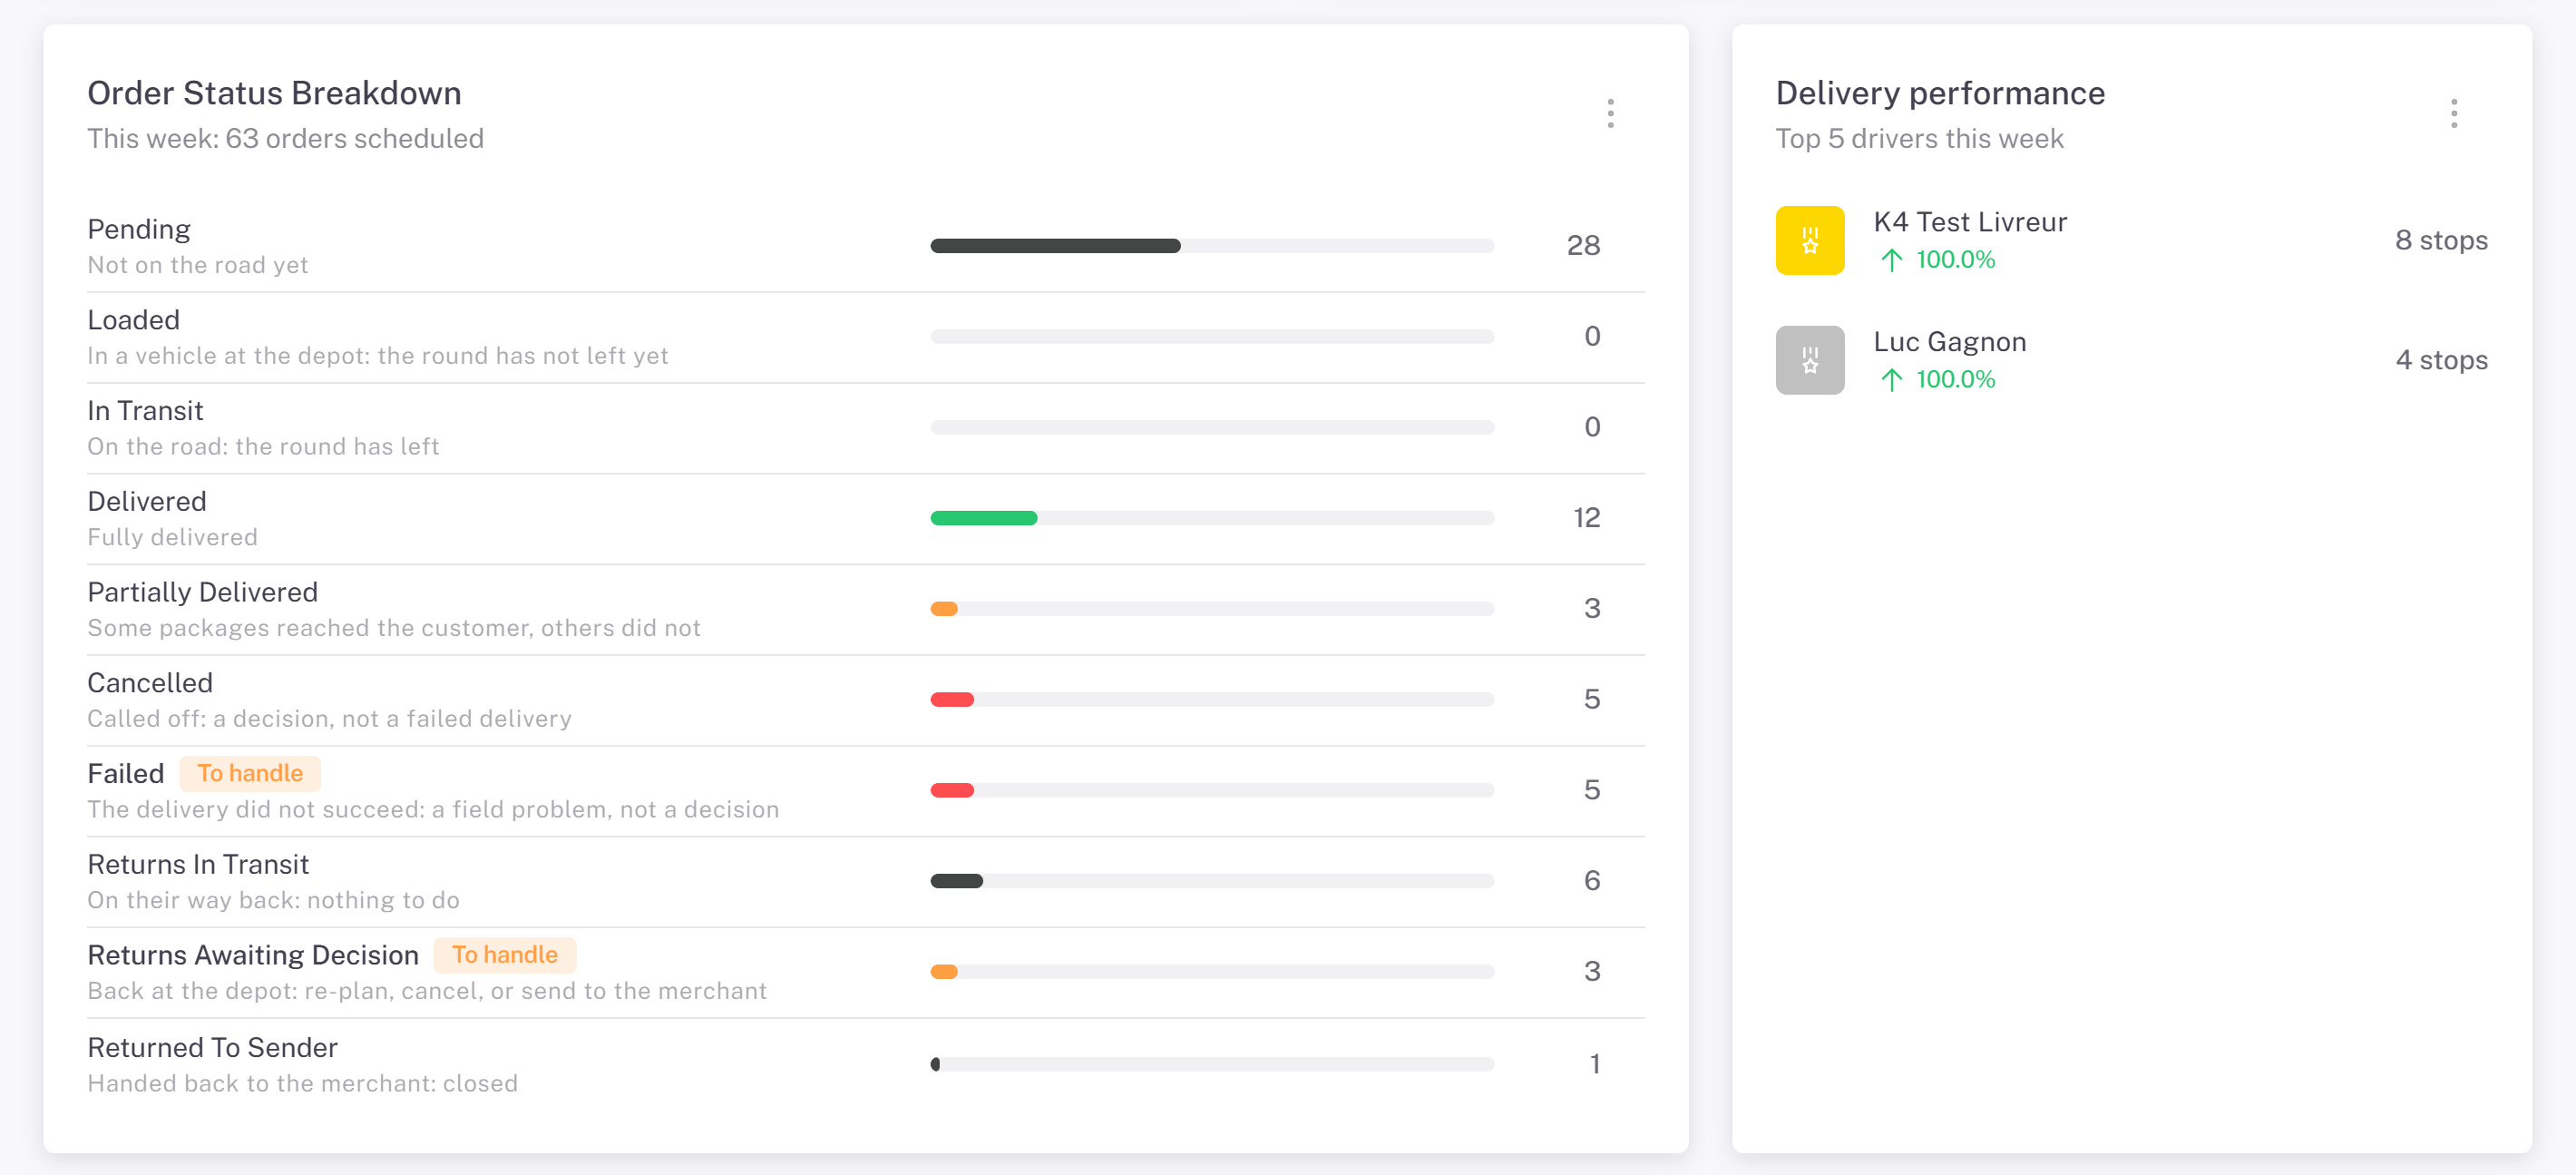Screen dimensions: 2576x1175
Task: Click the Failed status label
Action: point(126,774)
